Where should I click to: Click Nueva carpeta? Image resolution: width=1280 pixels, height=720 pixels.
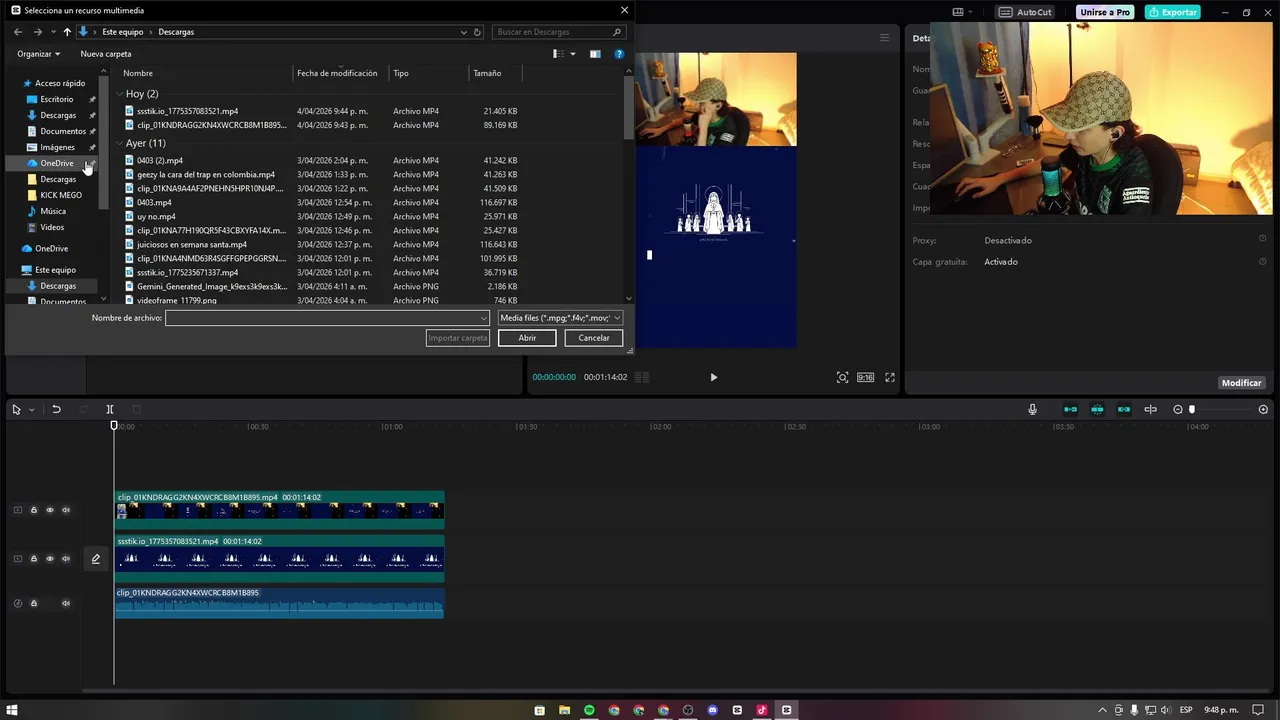pos(106,54)
